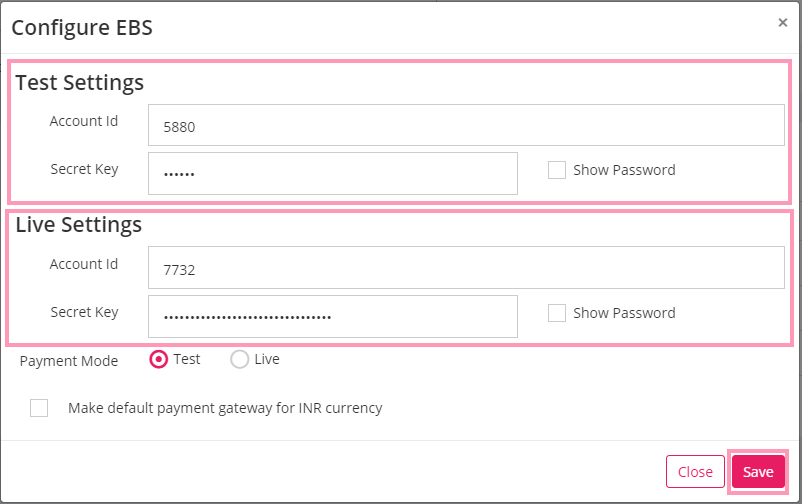Click the Live Settings Account Id field
802x504 pixels.
pyautogui.click(x=466, y=268)
